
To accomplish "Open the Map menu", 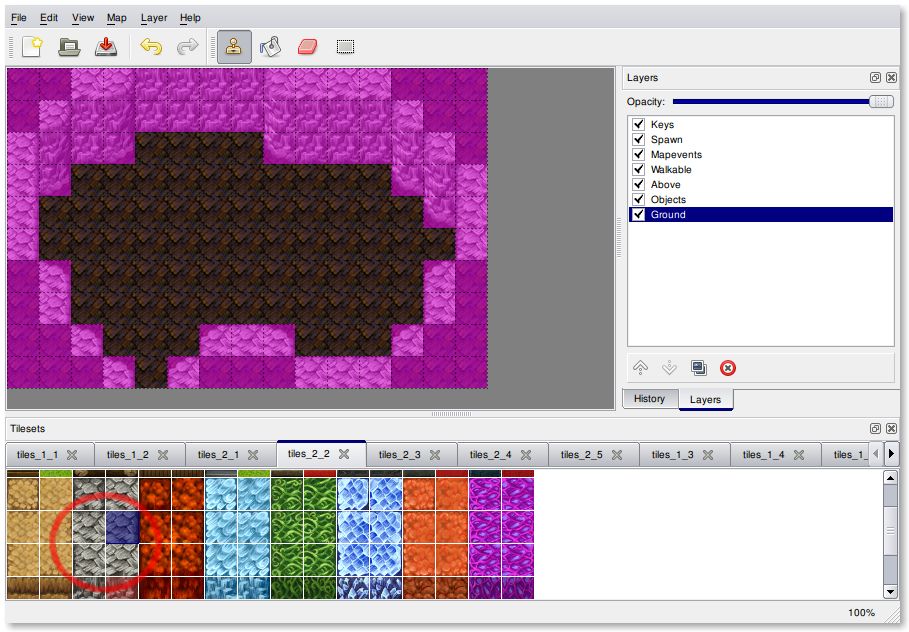I will [117, 18].
